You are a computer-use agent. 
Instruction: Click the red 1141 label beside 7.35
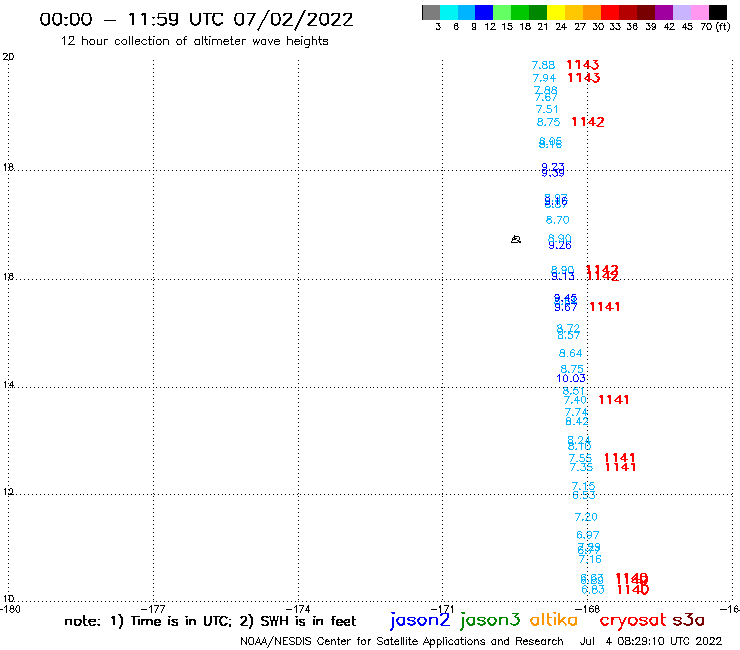(x=621, y=467)
